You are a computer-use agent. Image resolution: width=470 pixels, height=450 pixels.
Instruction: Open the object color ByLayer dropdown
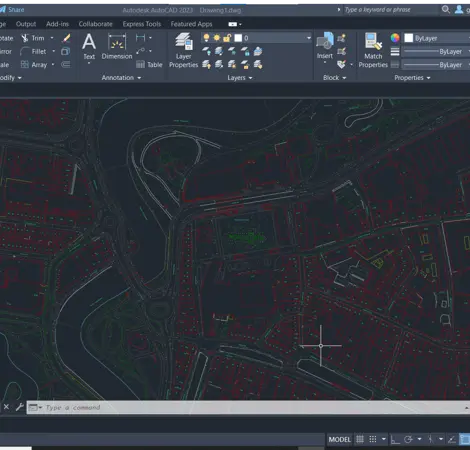point(437,38)
